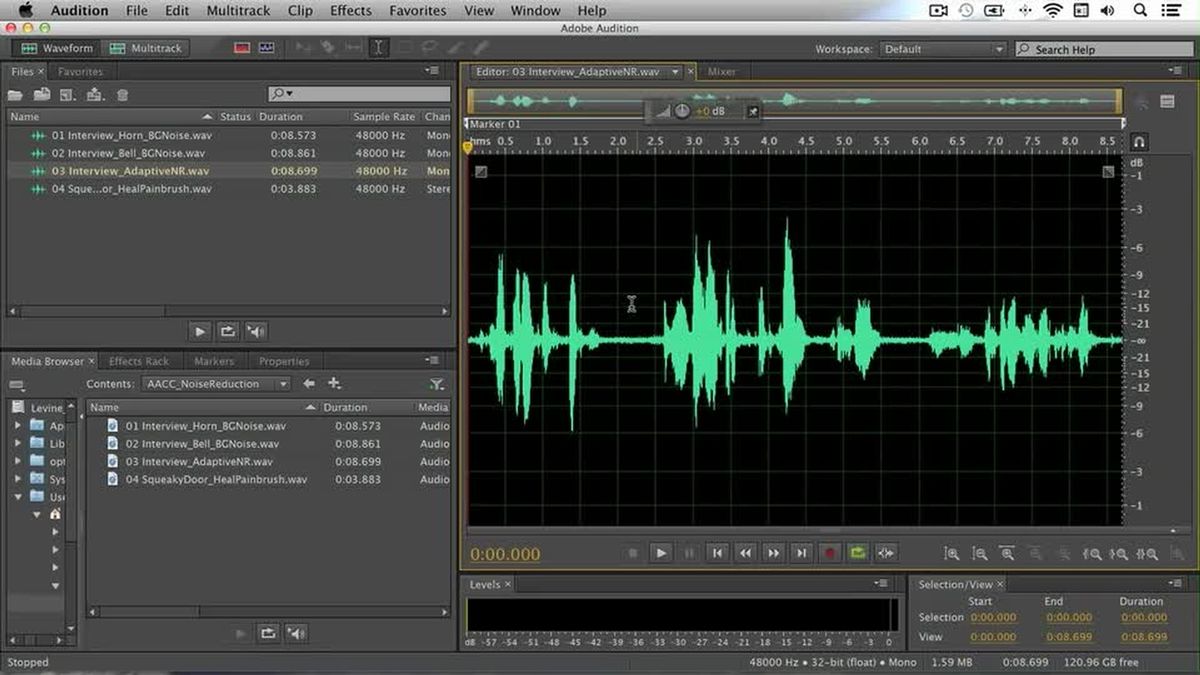Viewport: 1200px width, 675px height.
Task: Open the Effects menu
Action: point(350,11)
